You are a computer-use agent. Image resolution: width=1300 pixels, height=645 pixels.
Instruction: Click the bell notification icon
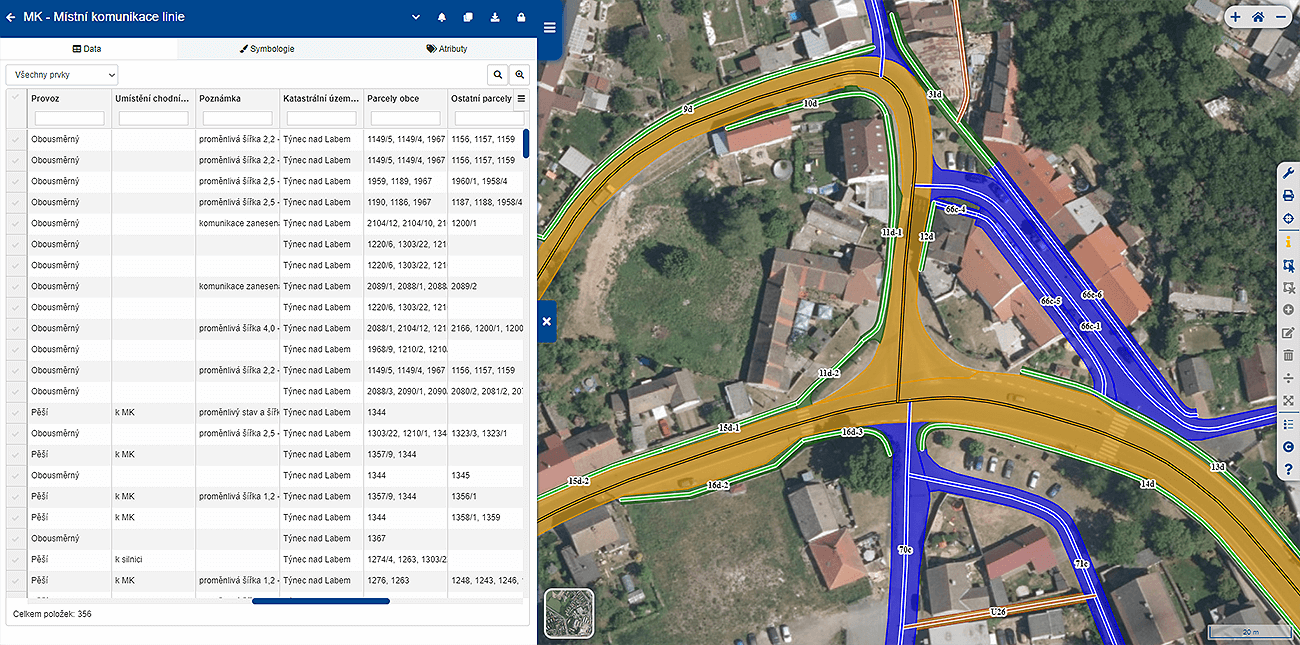(x=442, y=18)
